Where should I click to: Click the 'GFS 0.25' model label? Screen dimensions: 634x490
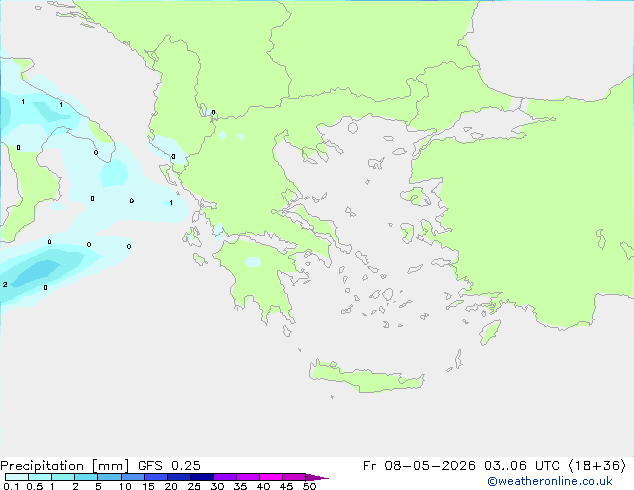pyautogui.click(x=169, y=466)
